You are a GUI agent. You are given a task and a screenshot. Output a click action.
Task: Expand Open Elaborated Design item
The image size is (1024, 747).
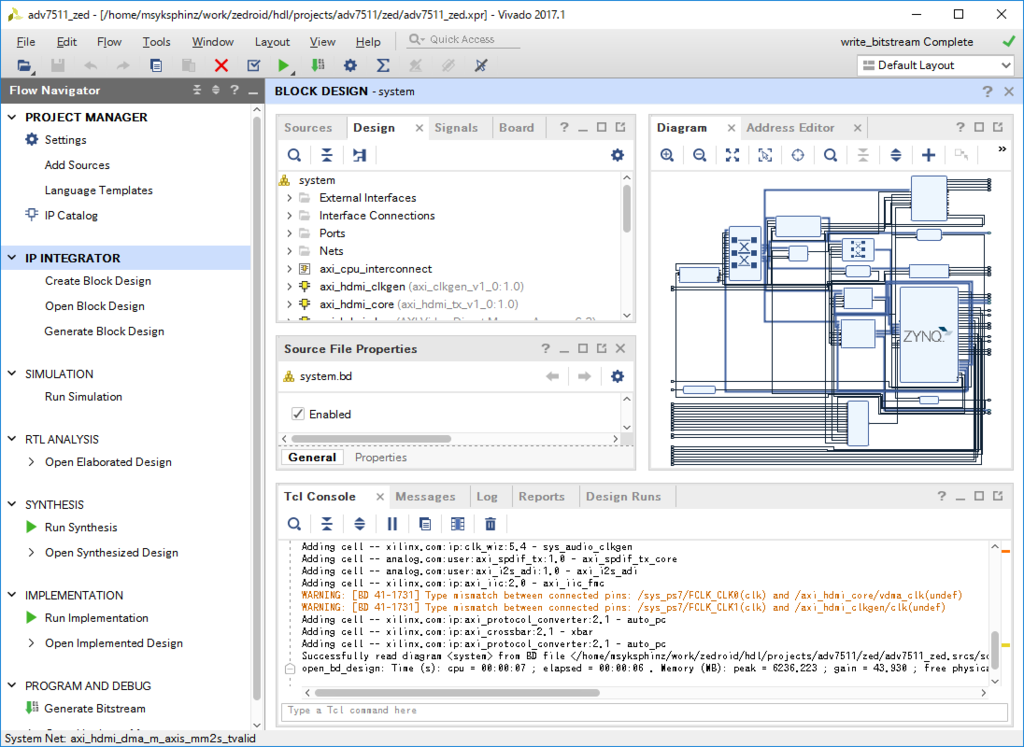click(x=31, y=462)
